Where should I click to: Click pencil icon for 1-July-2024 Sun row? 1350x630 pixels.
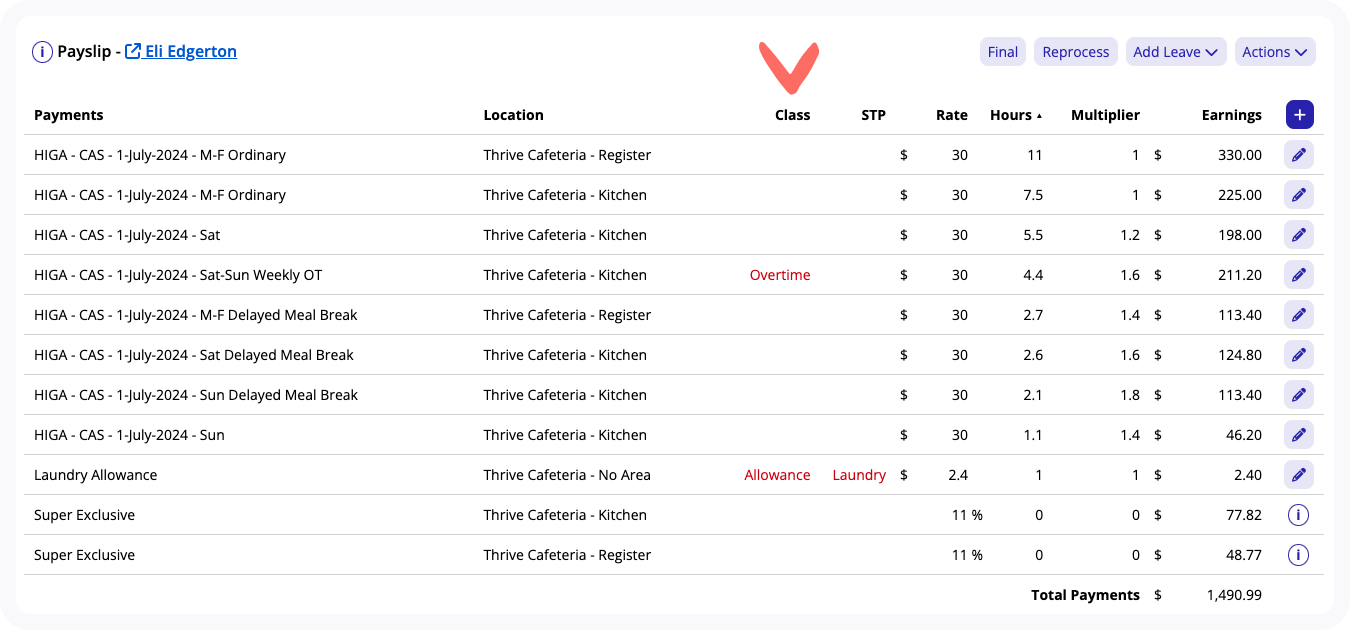pos(1298,435)
